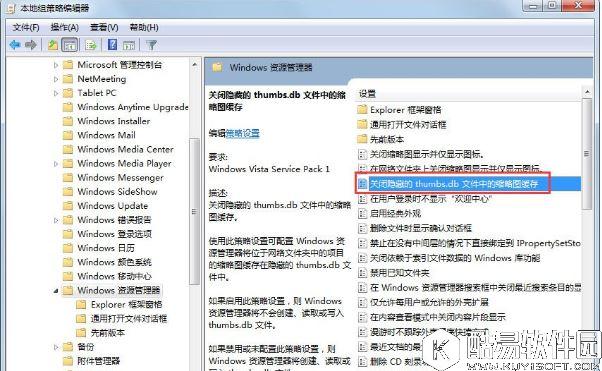The image size is (602, 371).
Task: Click 备份 folder icon in tree
Action: pos(68,347)
